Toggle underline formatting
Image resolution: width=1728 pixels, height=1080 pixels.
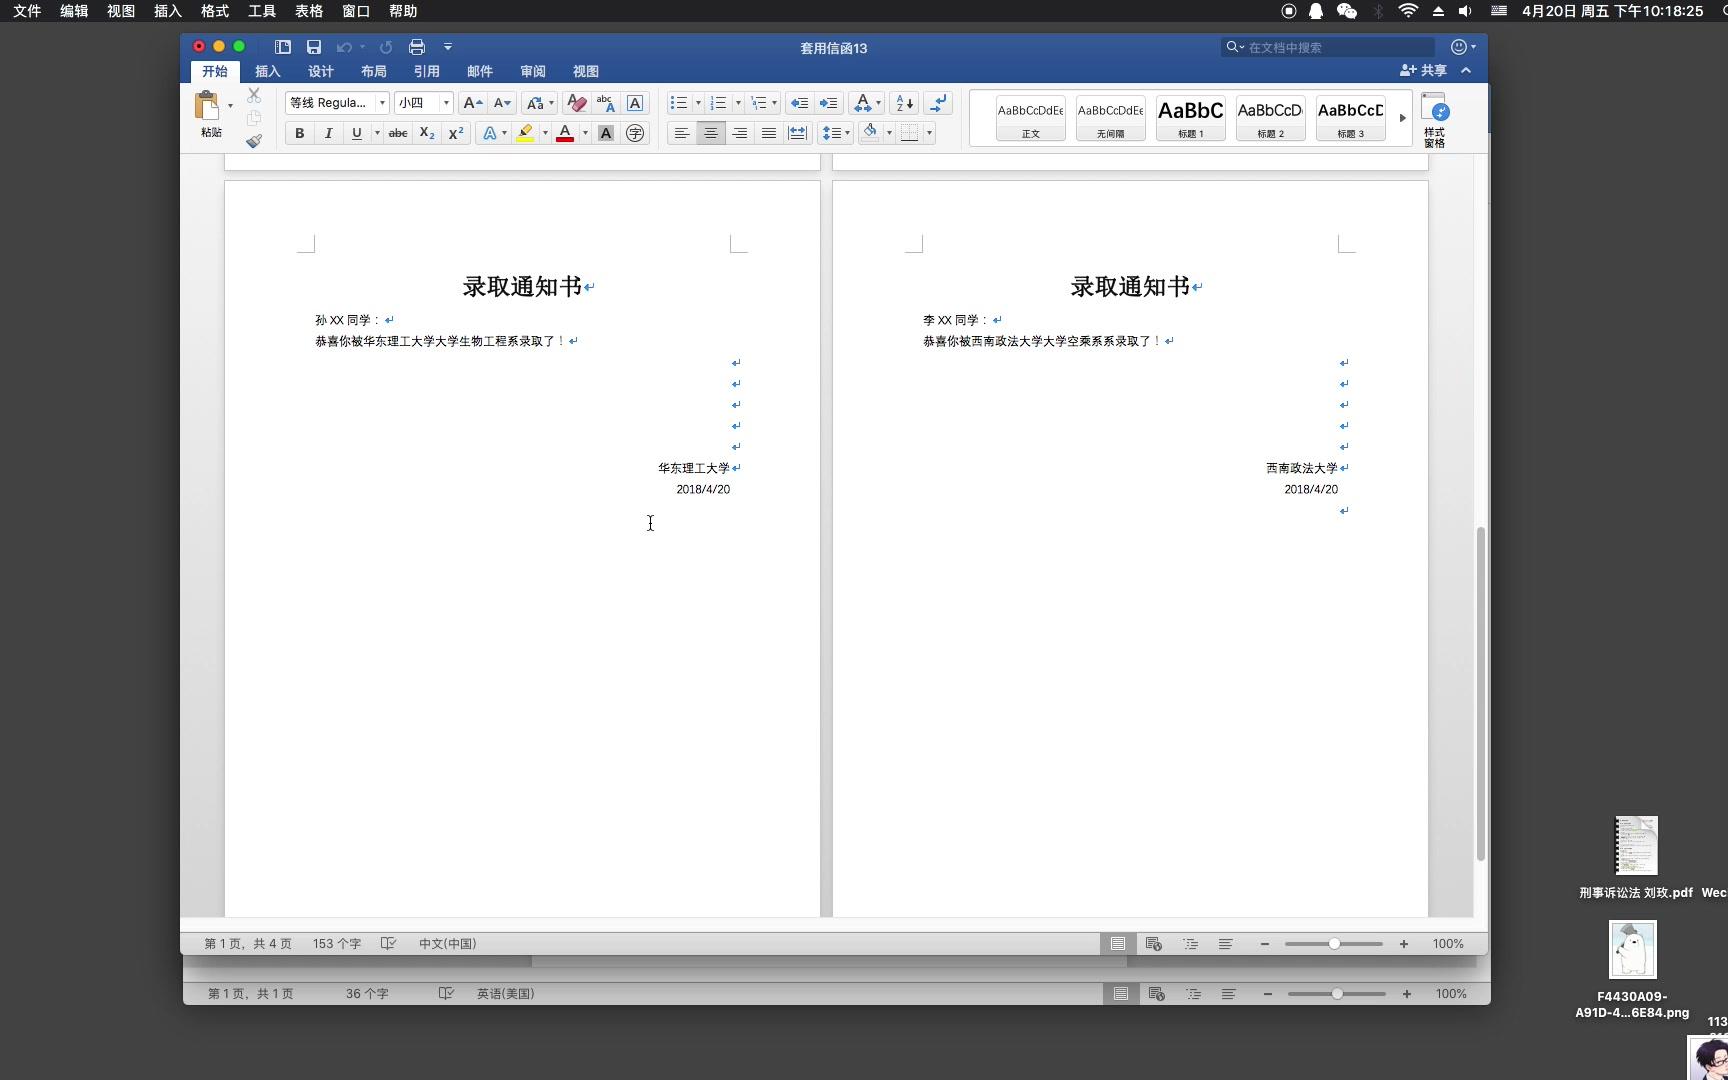356,133
